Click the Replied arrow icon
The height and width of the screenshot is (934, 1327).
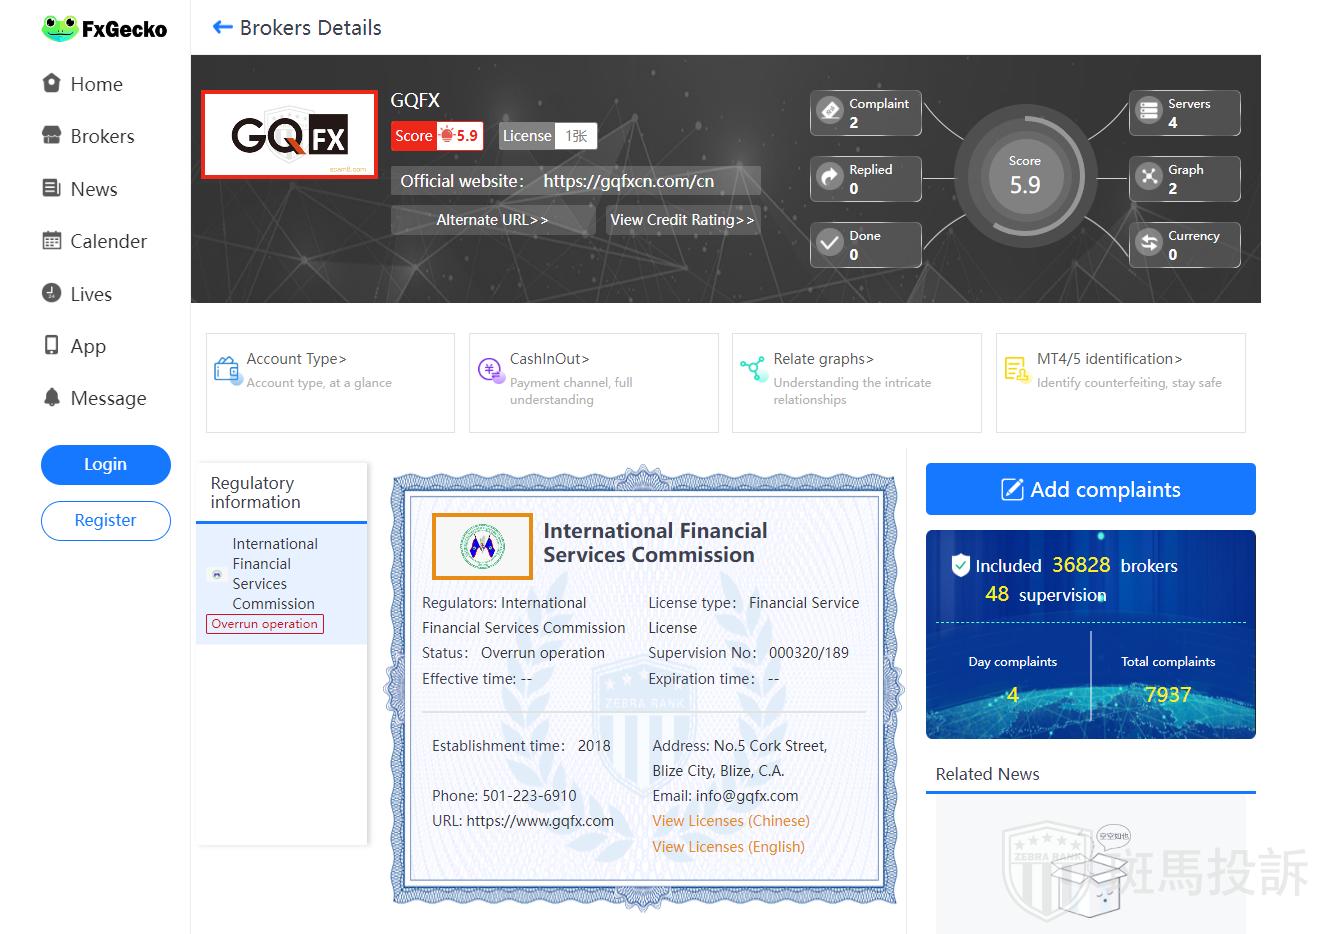pos(830,177)
